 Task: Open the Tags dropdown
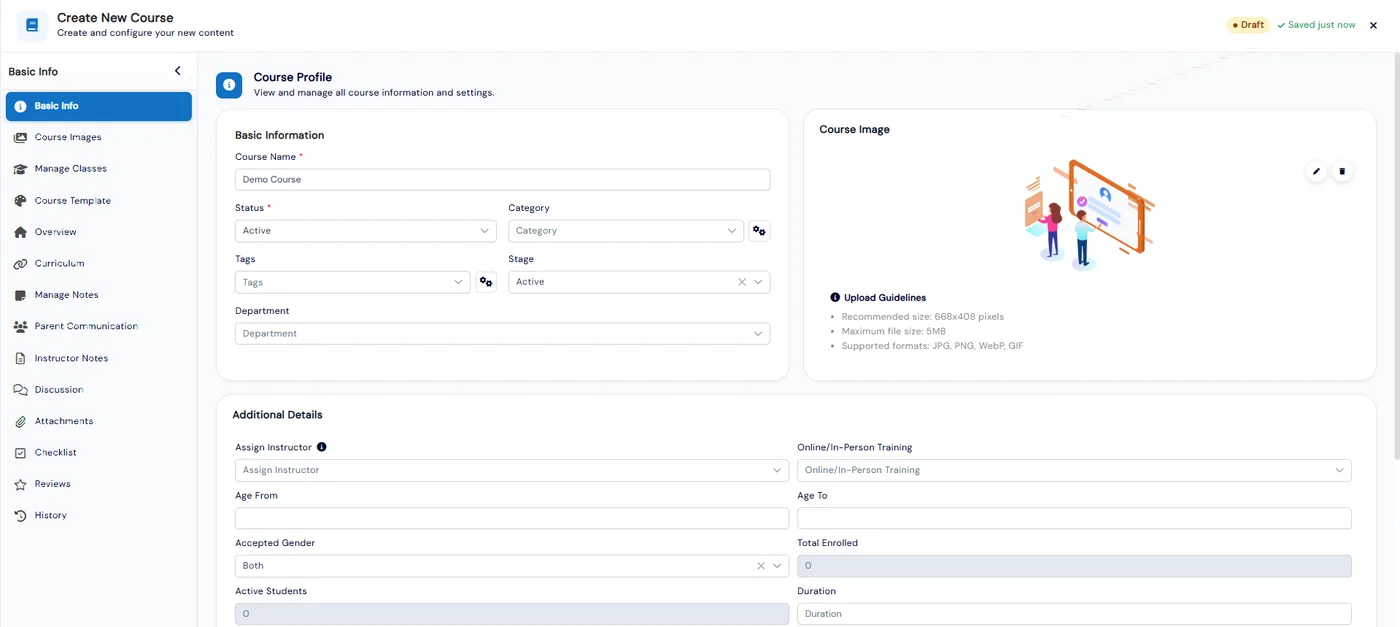[x=352, y=282]
